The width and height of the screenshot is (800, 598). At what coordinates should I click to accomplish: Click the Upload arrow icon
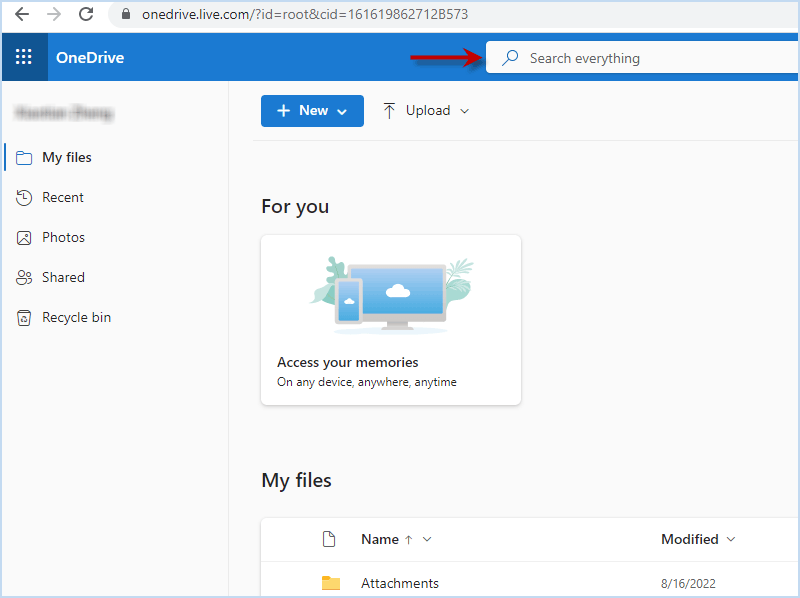click(389, 111)
